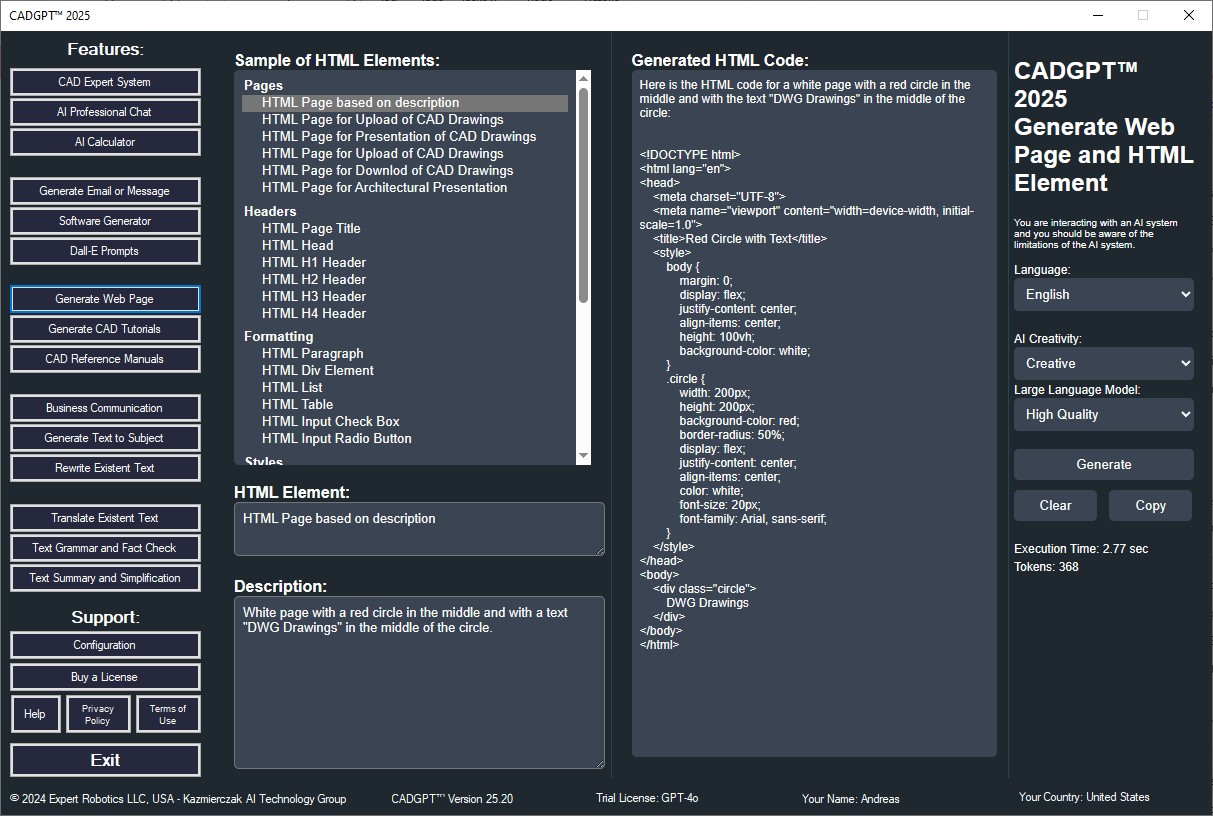Pick HTML H1 Header in list

[x=314, y=262]
